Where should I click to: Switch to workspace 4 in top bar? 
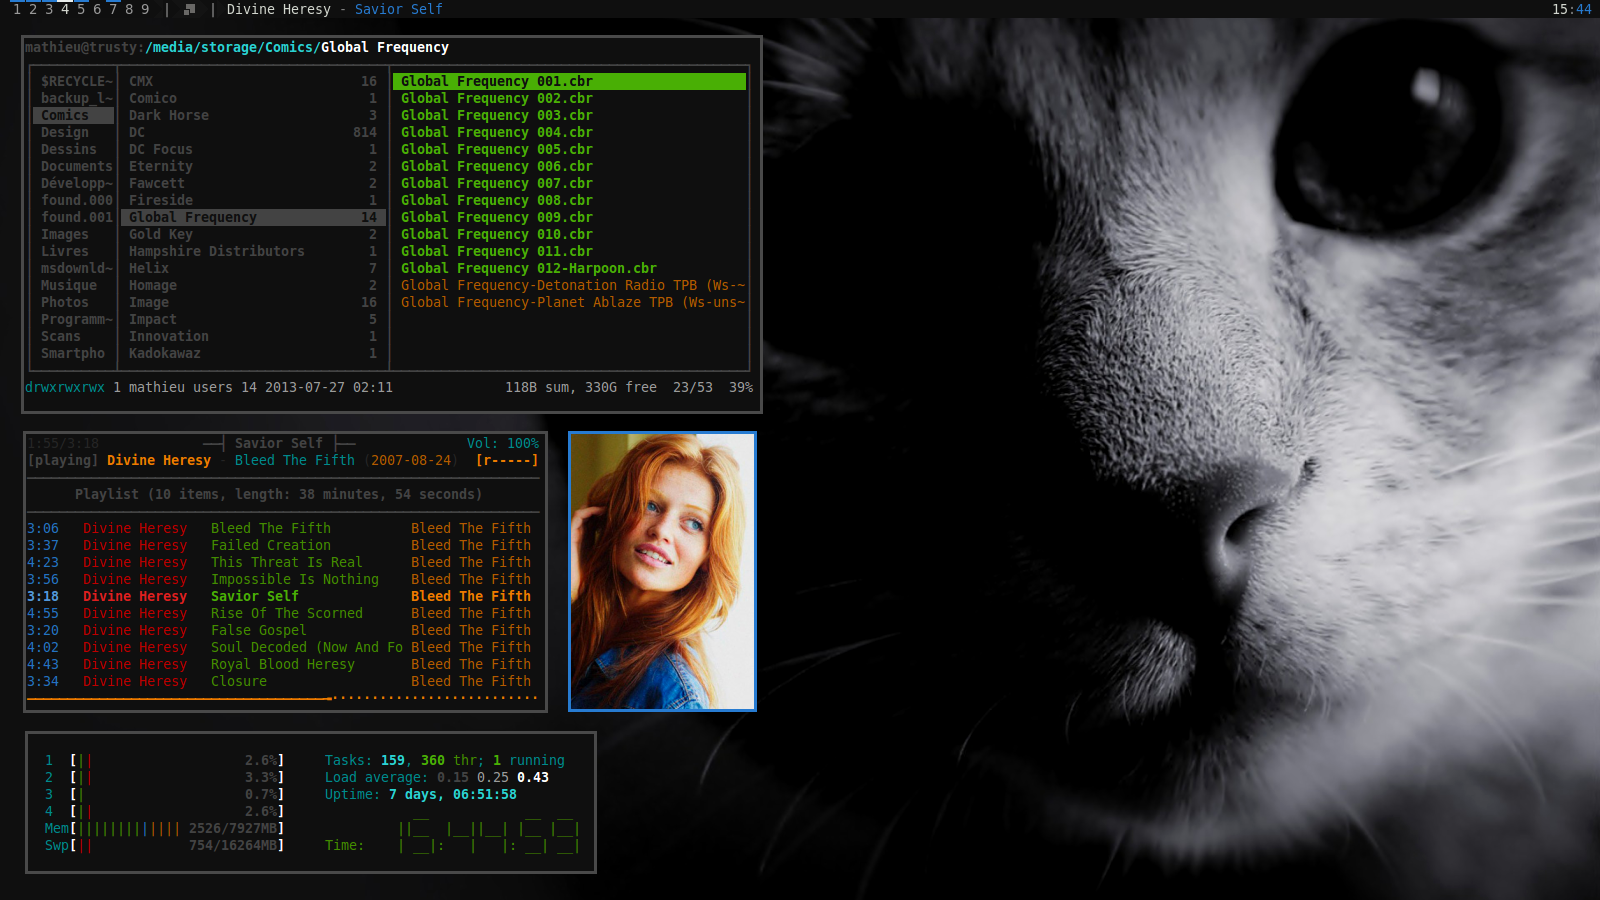pos(65,9)
